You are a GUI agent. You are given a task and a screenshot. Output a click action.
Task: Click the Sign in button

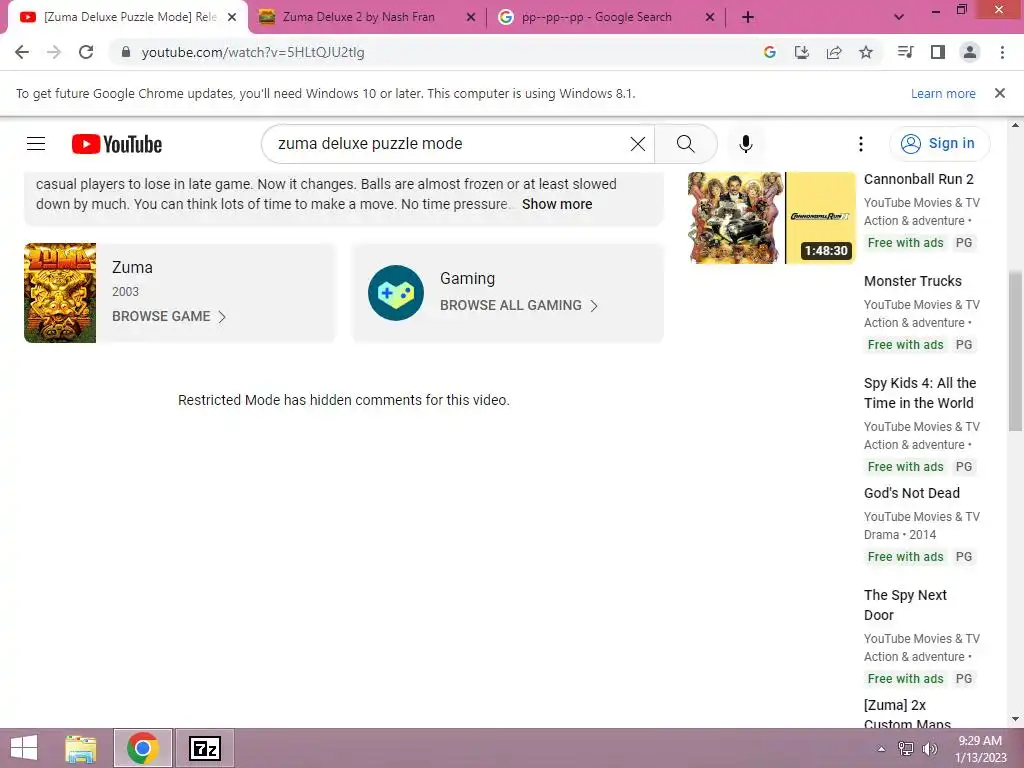[940, 144]
